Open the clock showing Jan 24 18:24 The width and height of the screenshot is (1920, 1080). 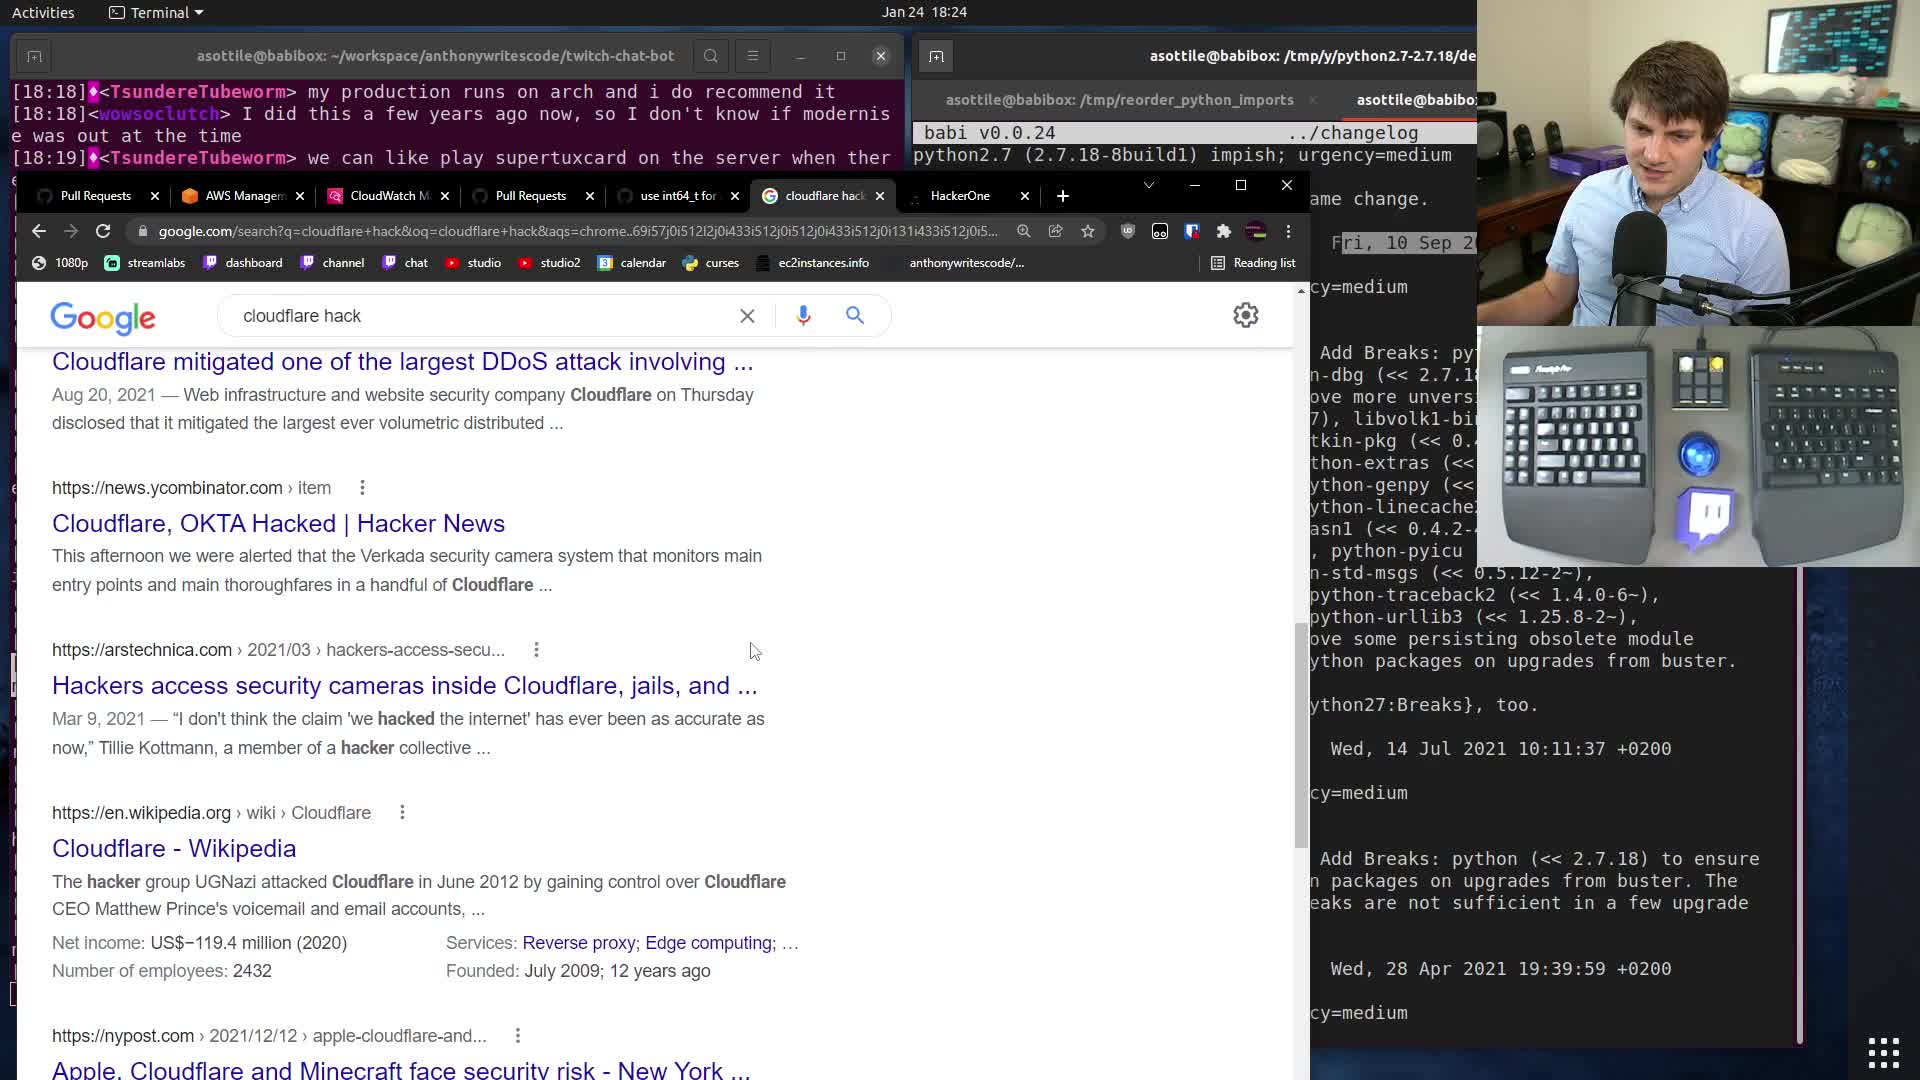(924, 12)
